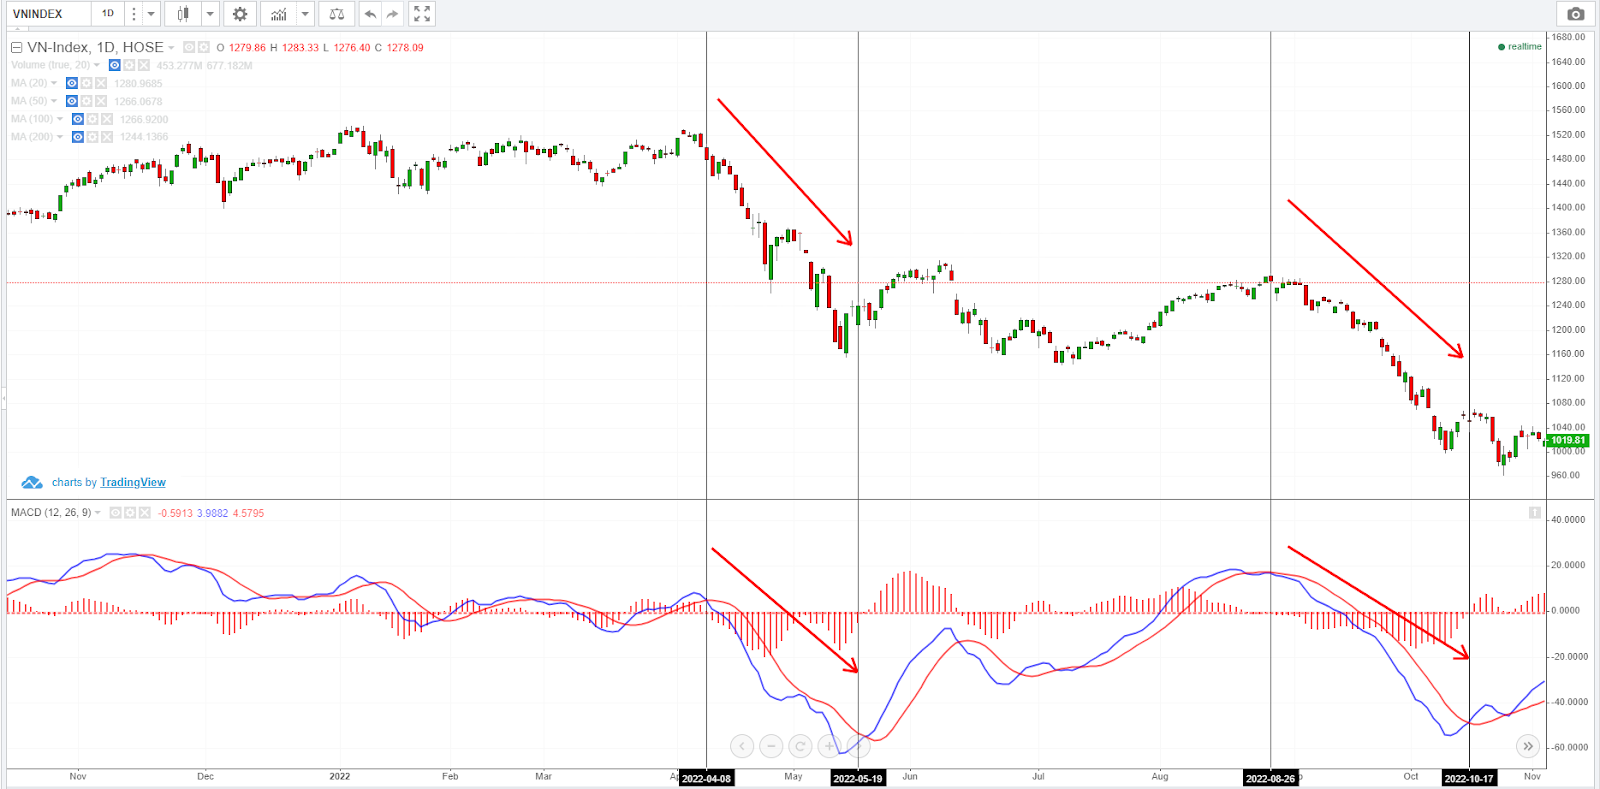Collapse the VN-Index legend with minus box
The width and height of the screenshot is (1600, 789).
[x=16, y=47]
